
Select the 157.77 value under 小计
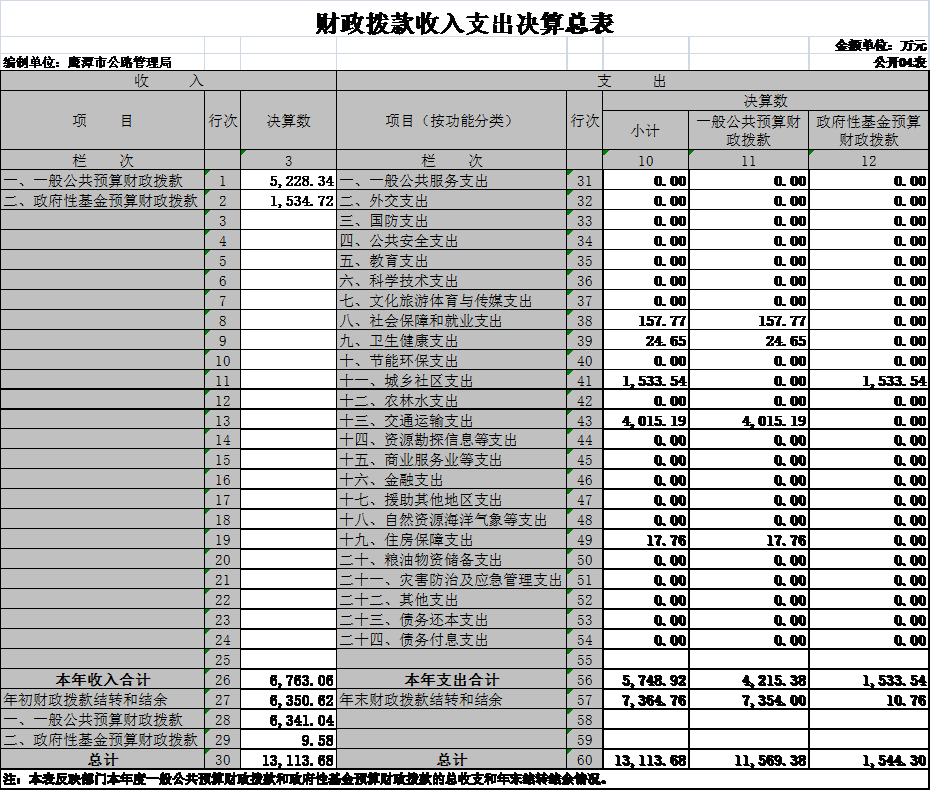click(663, 321)
